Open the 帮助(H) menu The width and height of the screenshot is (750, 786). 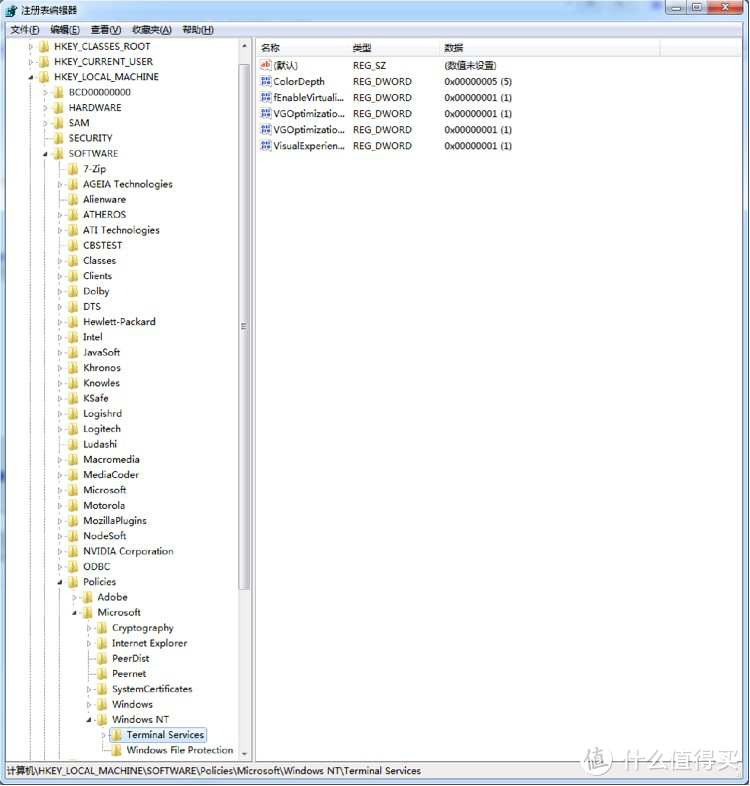tap(197, 30)
